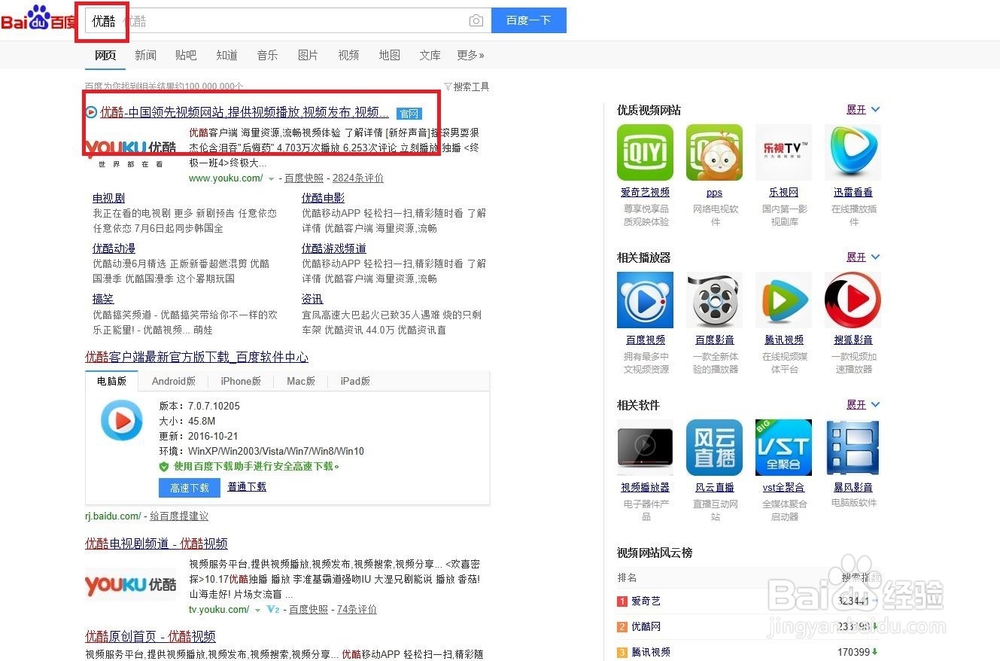Click vst全聚合 icon
The height and width of the screenshot is (661, 1000).
pos(784,447)
